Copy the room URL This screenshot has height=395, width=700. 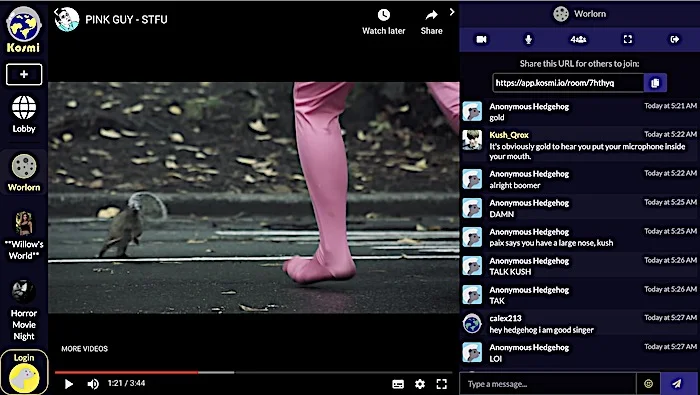[655, 83]
